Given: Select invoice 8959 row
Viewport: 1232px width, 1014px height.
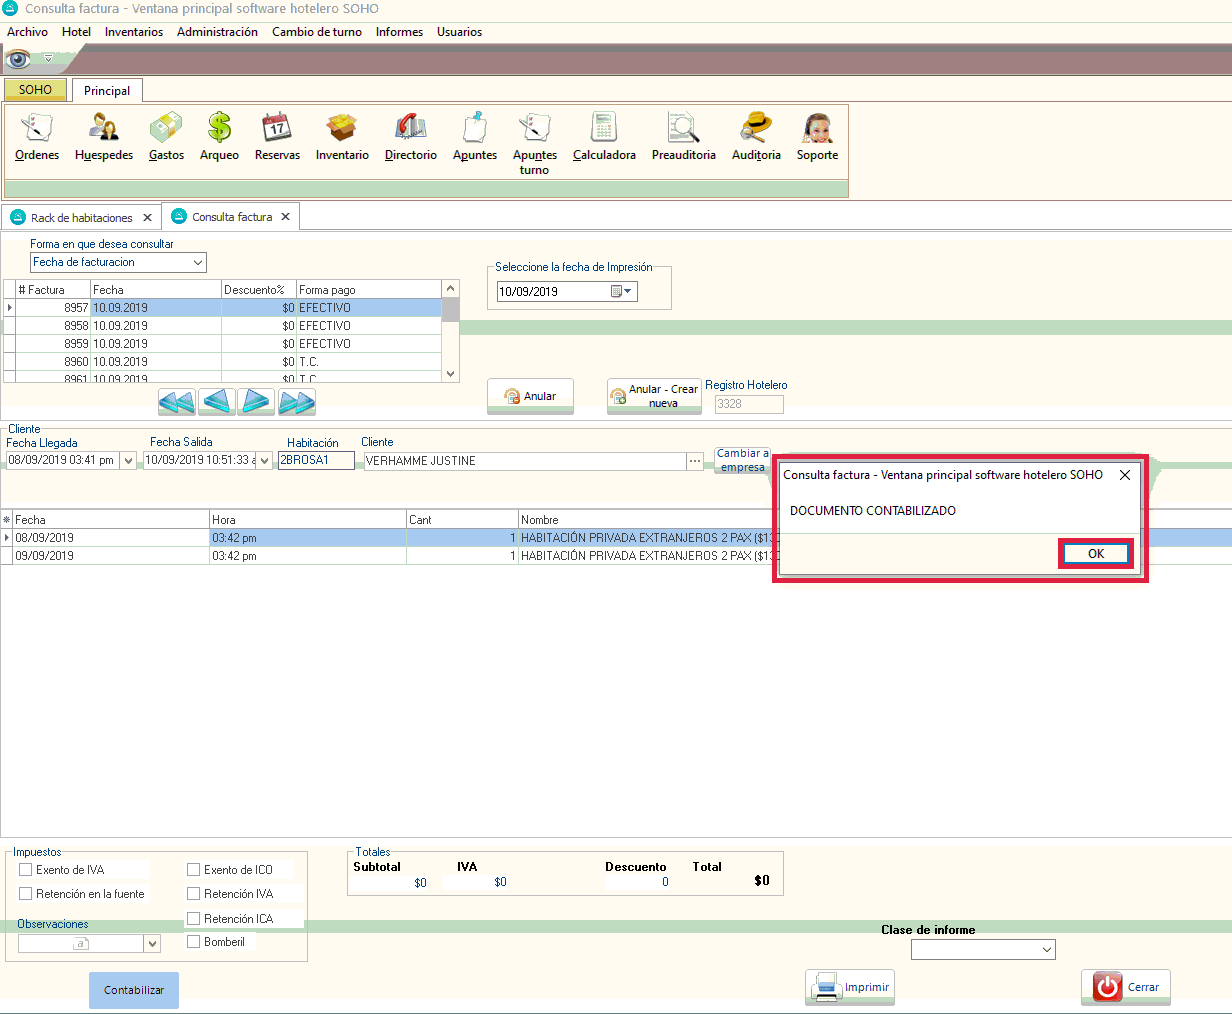Looking at the screenshot, I should 225,344.
